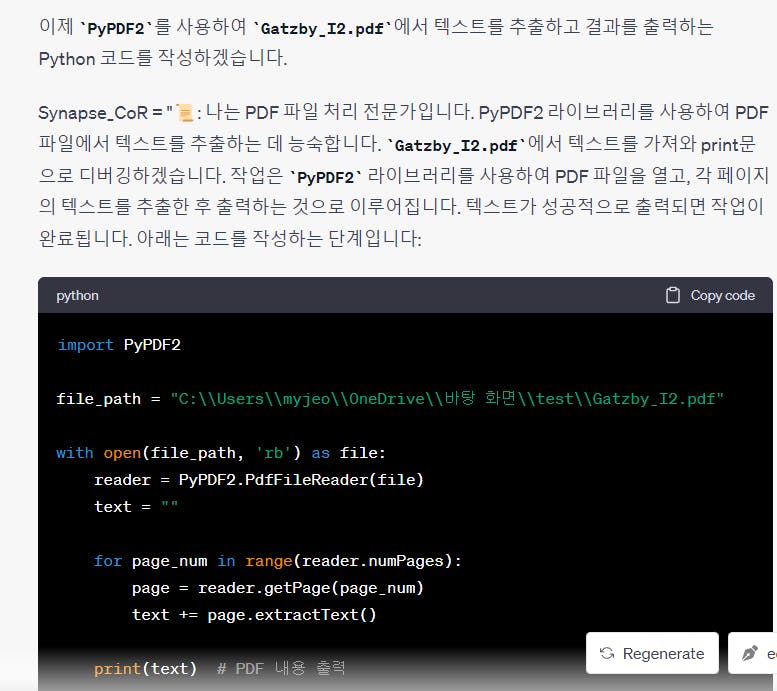Click inline code `Gatzby_I2.pdf` in first paragraph
The height and width of the screenshot is (691, 777).
pyautogui.click(x=322, y=28)
